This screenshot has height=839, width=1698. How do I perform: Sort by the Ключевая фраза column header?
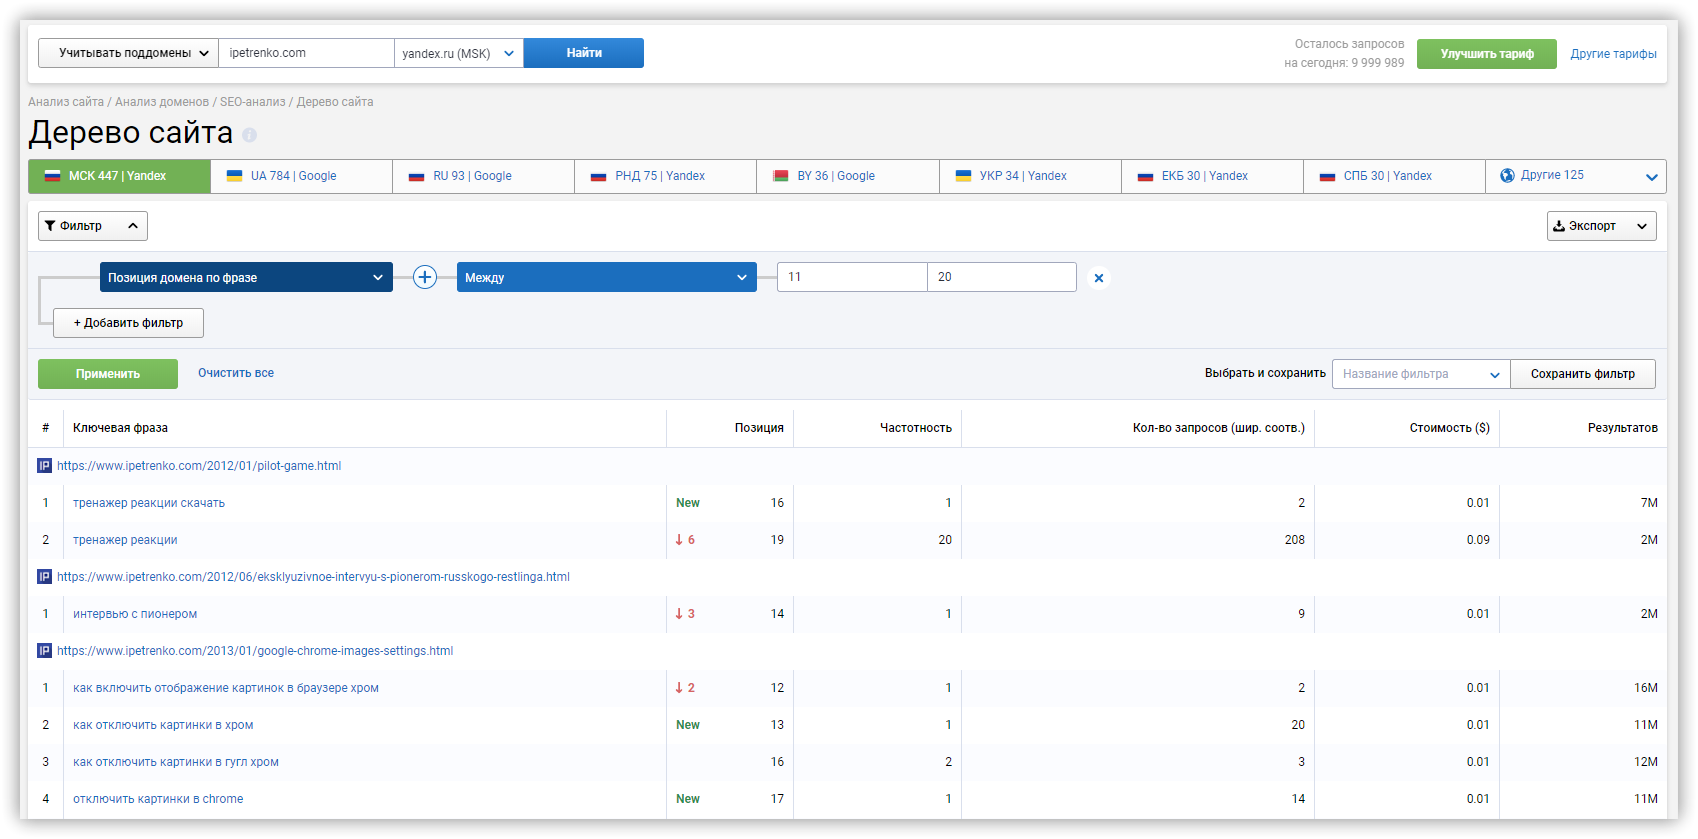(x=120, y=428)
